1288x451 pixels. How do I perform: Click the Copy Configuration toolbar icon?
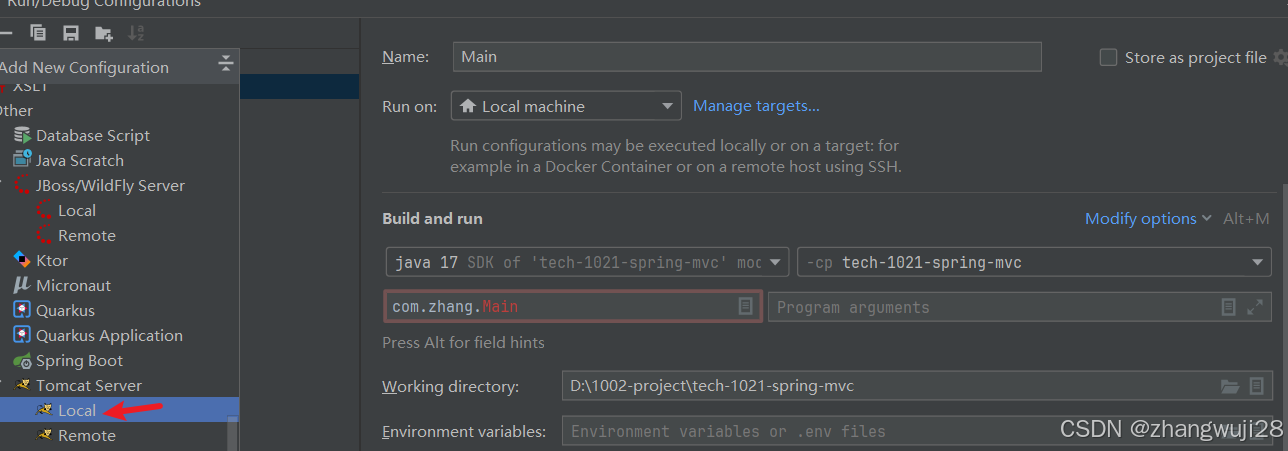[38, 33]
